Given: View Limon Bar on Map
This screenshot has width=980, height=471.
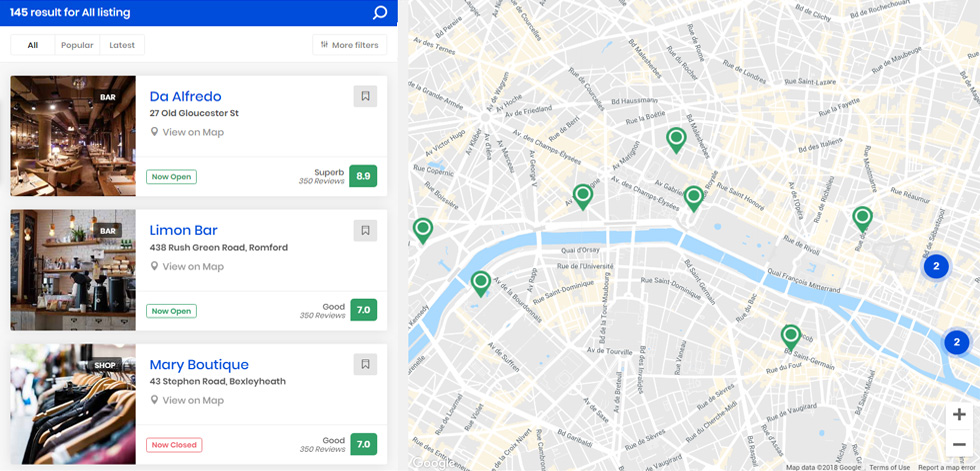Looking at the screenshot, I should pos(193,266).
